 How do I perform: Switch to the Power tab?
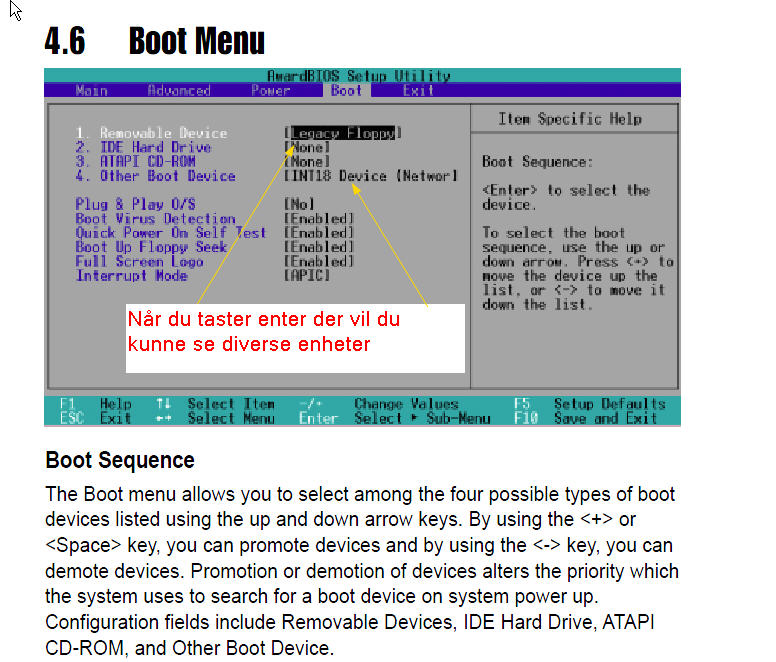270,91
